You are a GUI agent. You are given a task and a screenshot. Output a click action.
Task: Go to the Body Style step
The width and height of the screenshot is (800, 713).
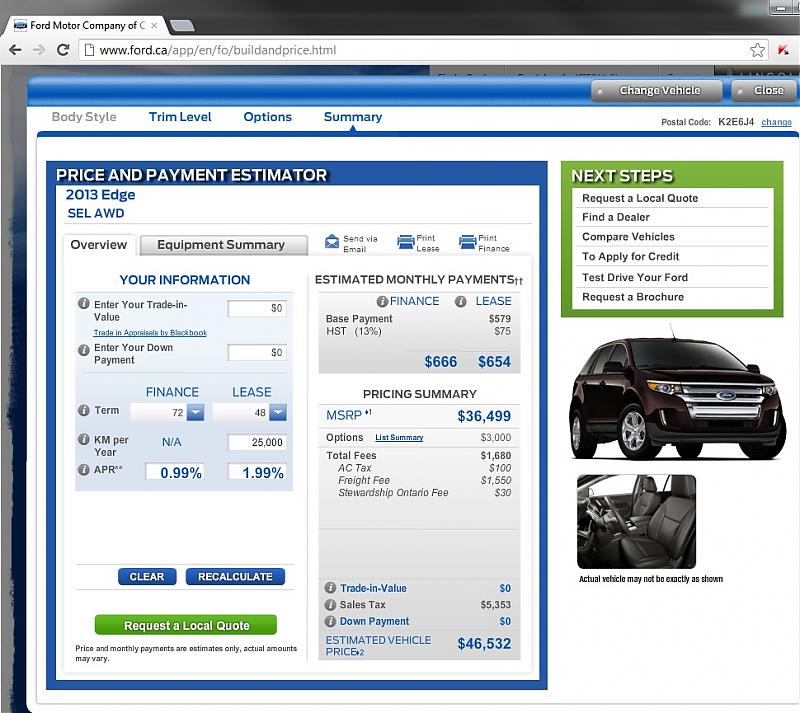(x=84, y=117)
